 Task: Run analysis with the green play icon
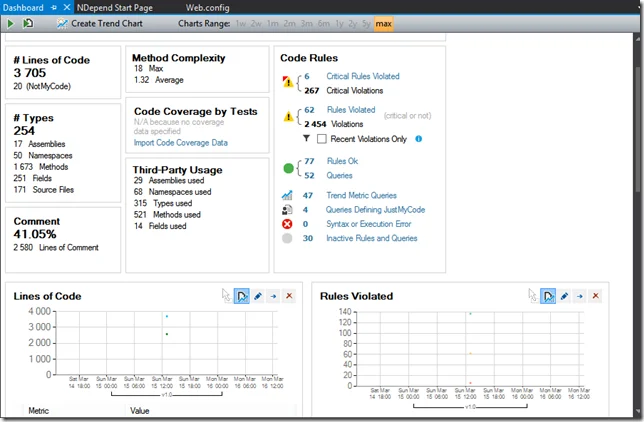point(10,24)
